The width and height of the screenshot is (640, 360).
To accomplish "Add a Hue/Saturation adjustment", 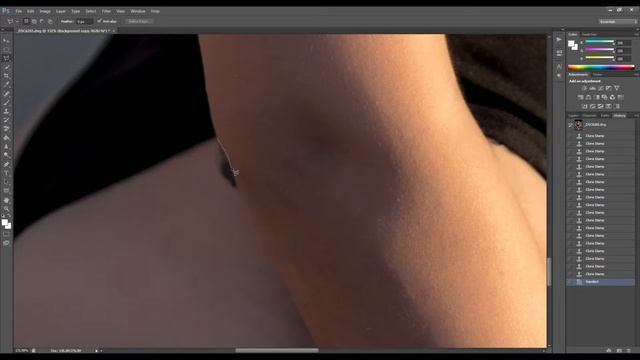I will 580,97.
